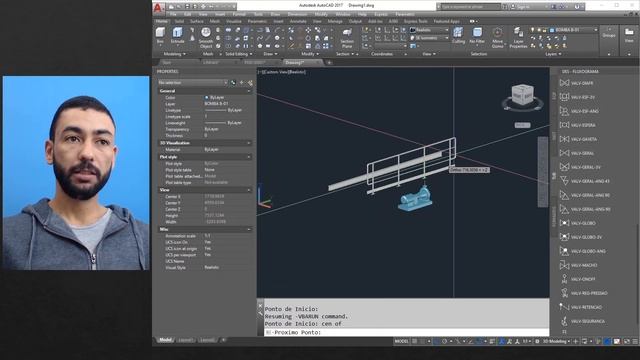
Task: Switch to the Model layout tab
Action: pyautogui.click(x=165, y=340)
